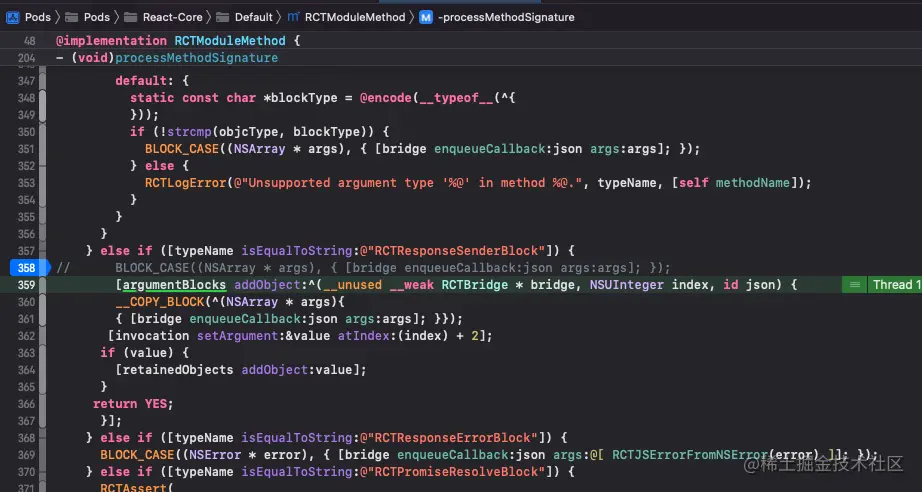Click the Default folder icon

(223, 17)
